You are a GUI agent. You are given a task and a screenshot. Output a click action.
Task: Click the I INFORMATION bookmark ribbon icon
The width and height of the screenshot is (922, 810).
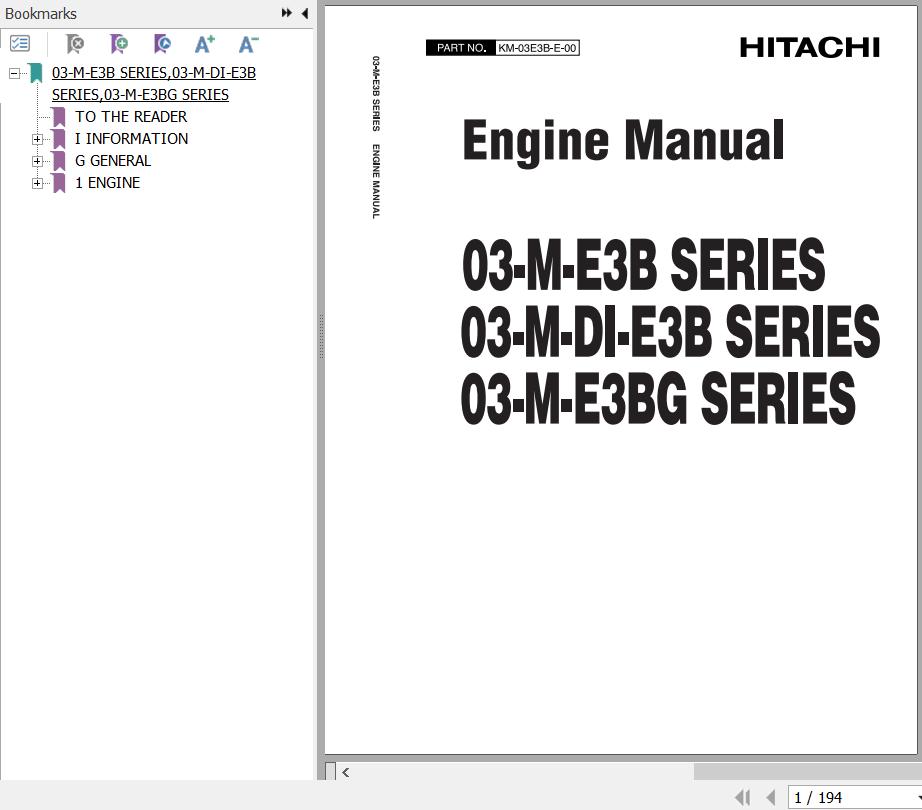(59, 139)
